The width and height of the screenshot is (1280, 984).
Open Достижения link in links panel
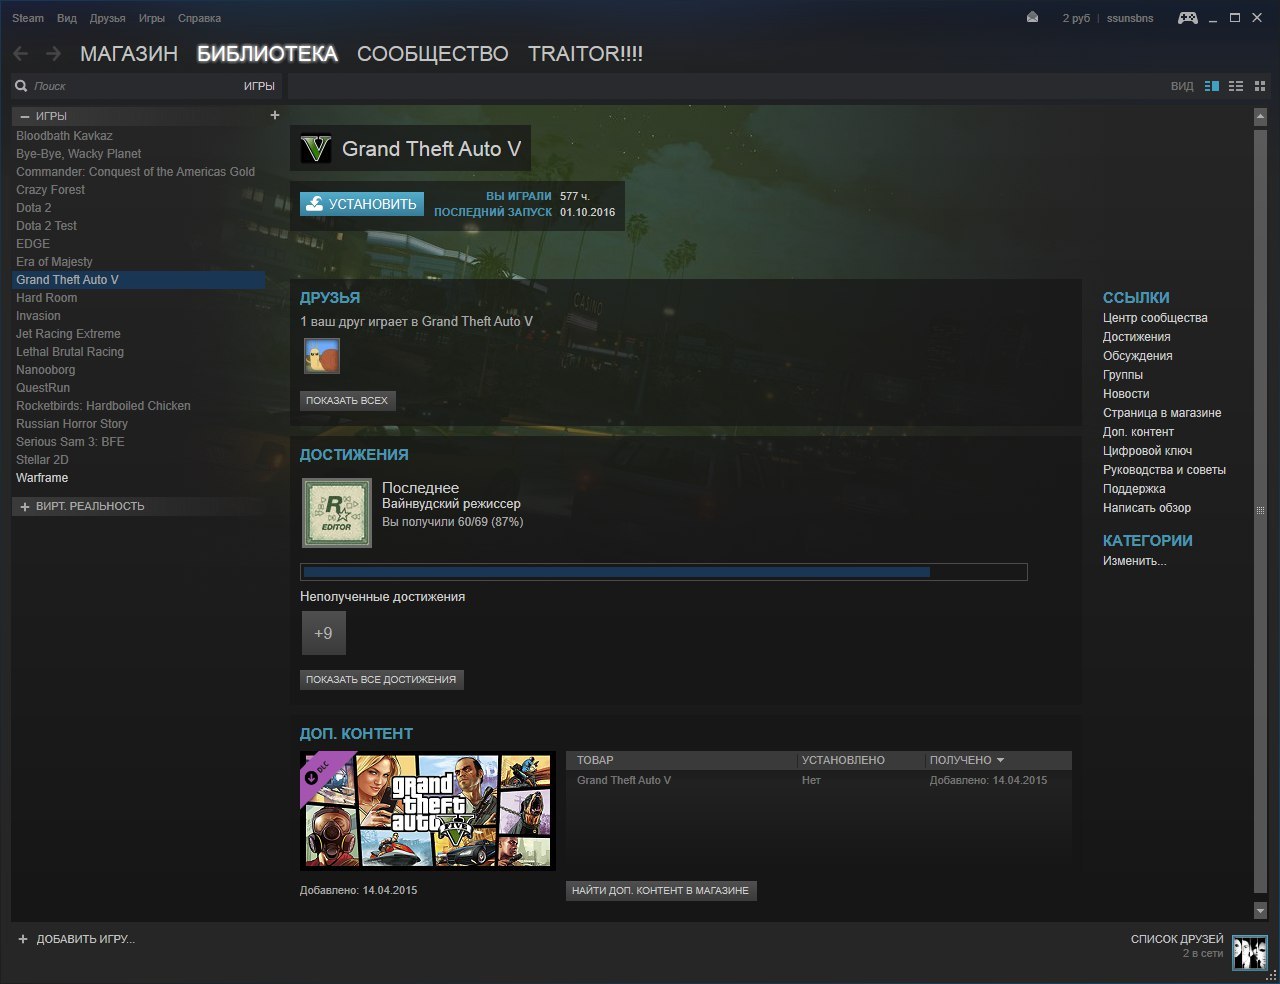click(1137, 337)
